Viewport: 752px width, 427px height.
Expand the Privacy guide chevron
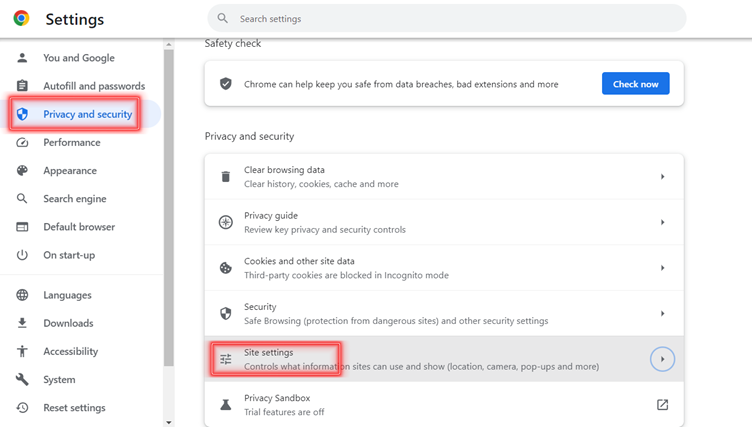tap(662, 222)
